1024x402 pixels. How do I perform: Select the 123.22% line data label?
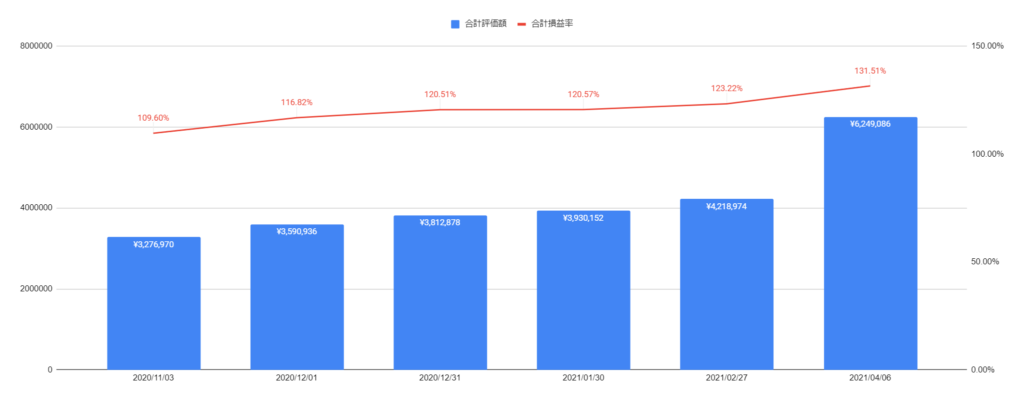click(727, 89)
